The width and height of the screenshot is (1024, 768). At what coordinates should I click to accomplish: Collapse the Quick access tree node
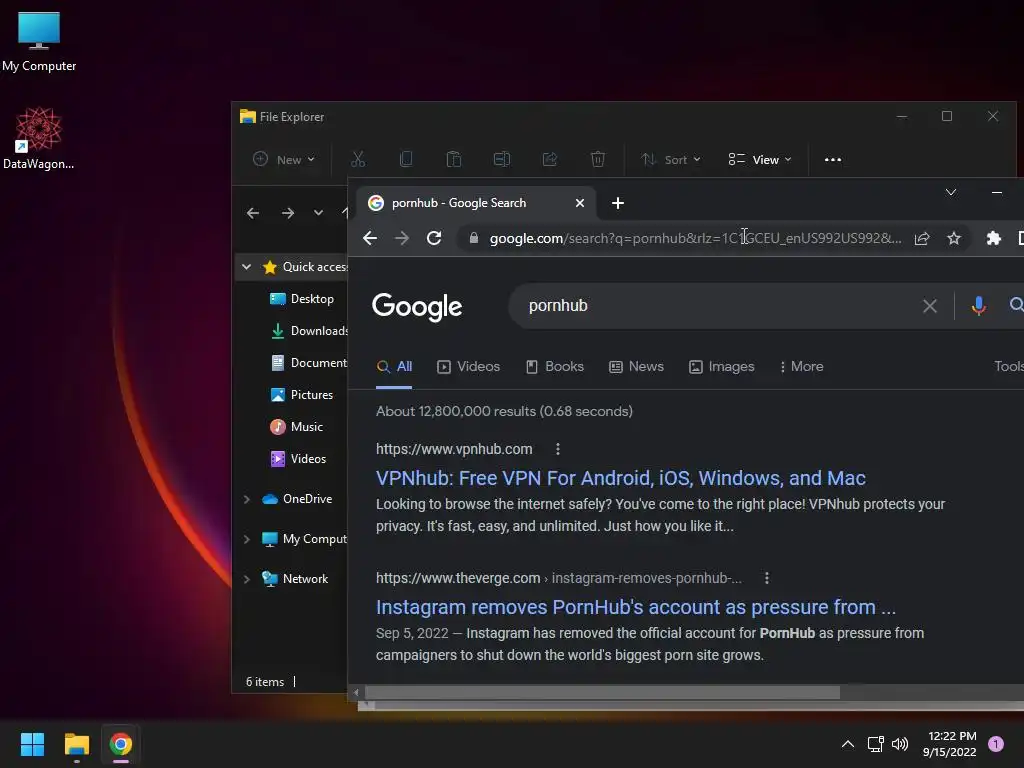(x=246, y=266)
